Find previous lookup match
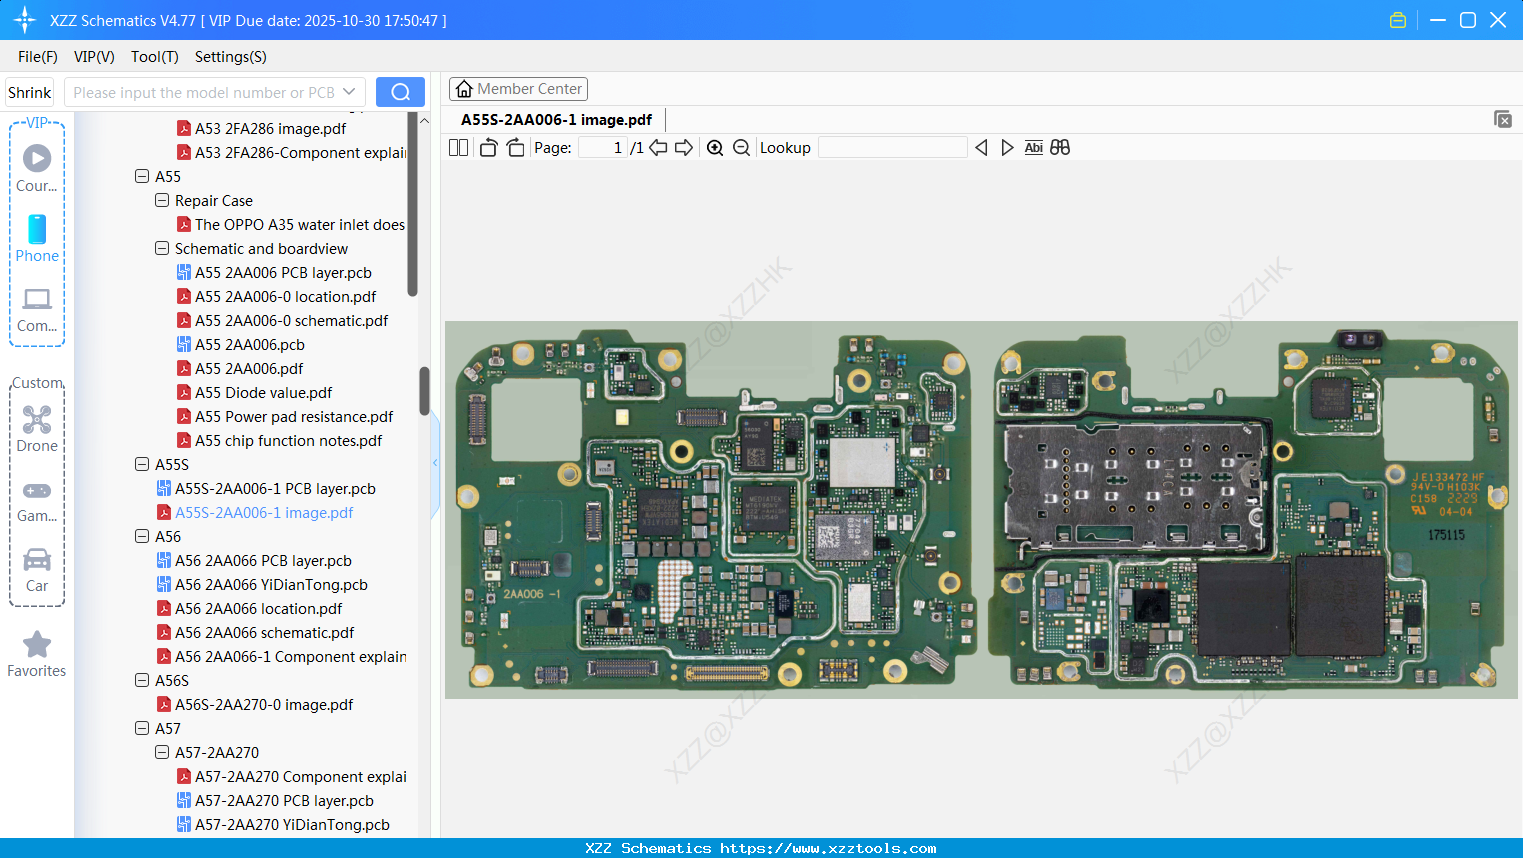The height and width of the screenshot is (858, 1523). coord(981,148)
